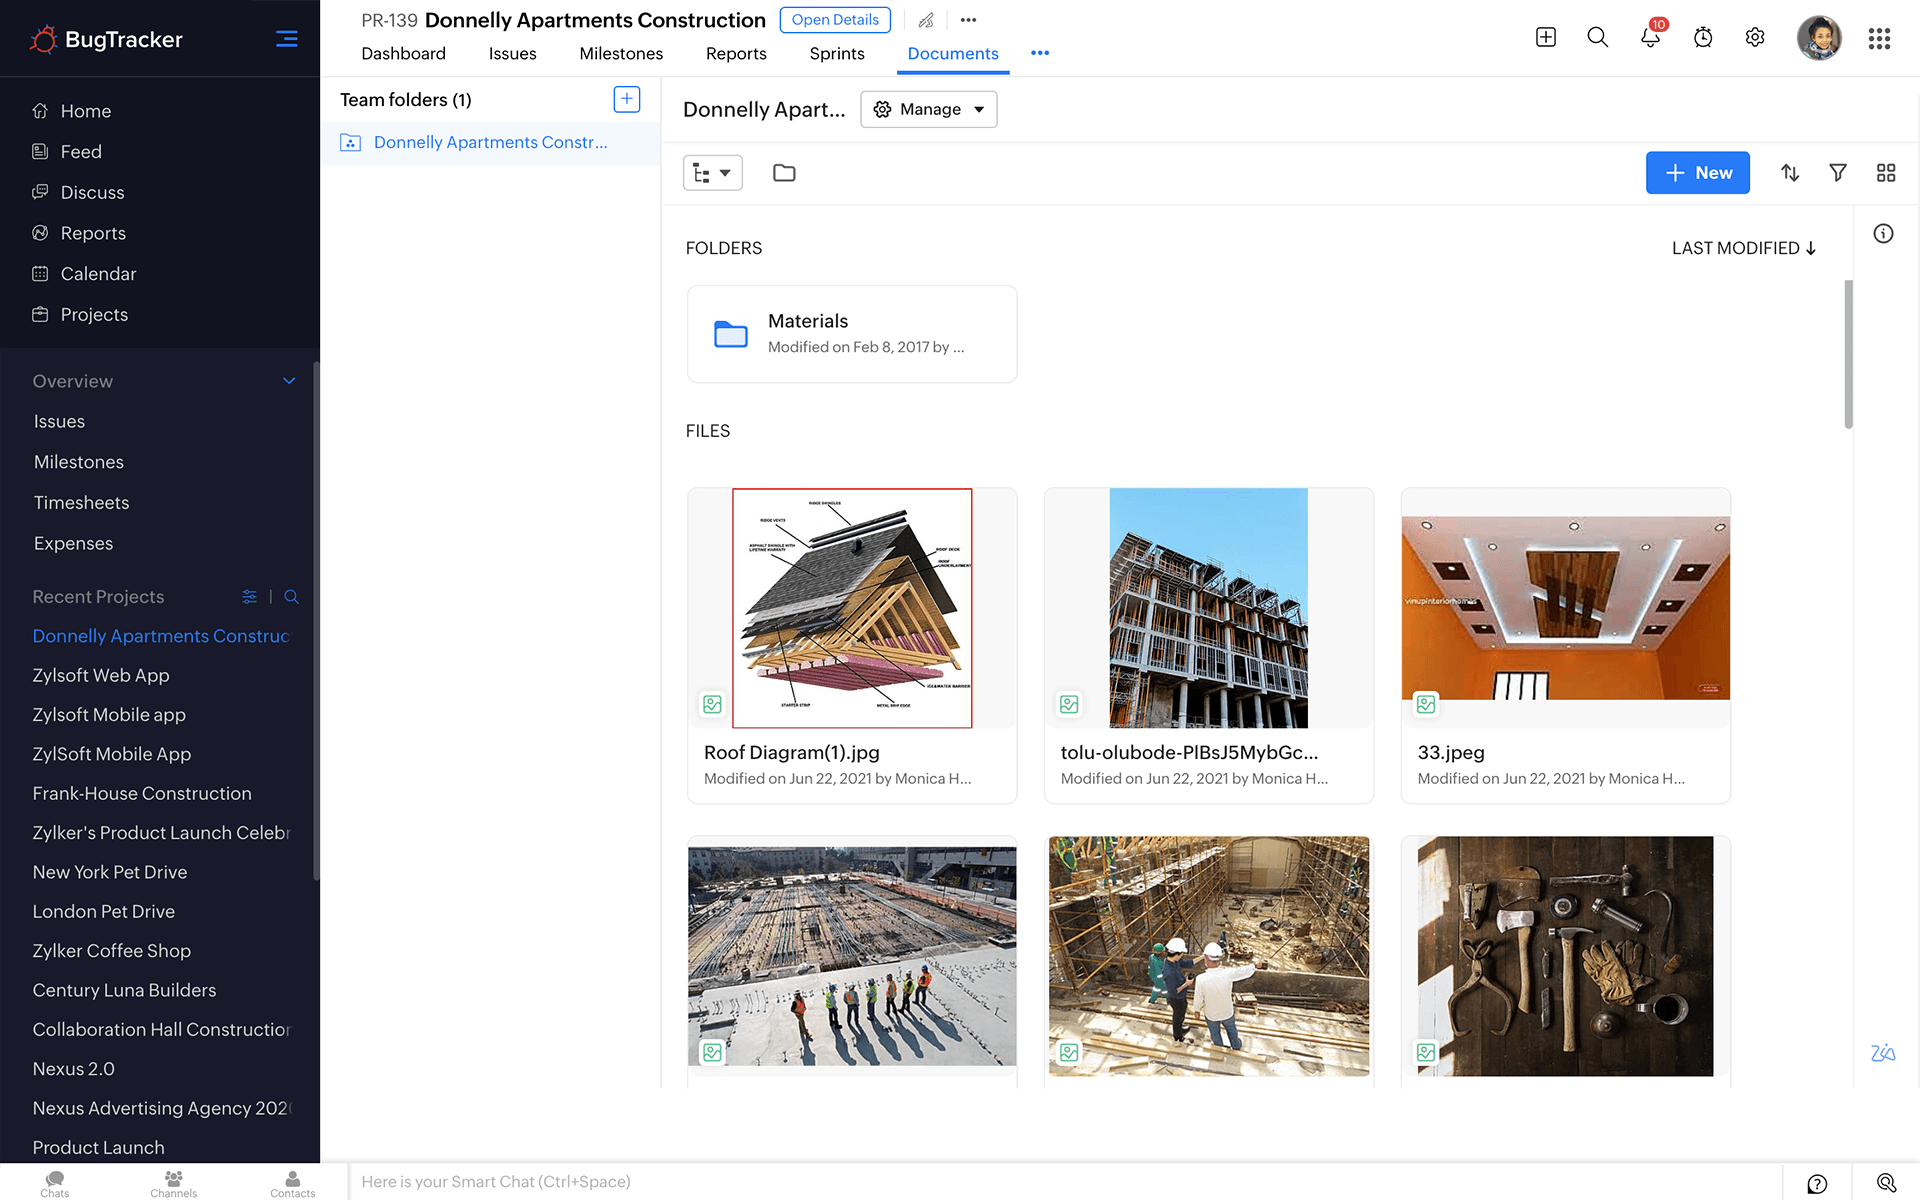Screen dimensions: 1920x1200
Task: Go to Home in sidebar
Action: 85,111
